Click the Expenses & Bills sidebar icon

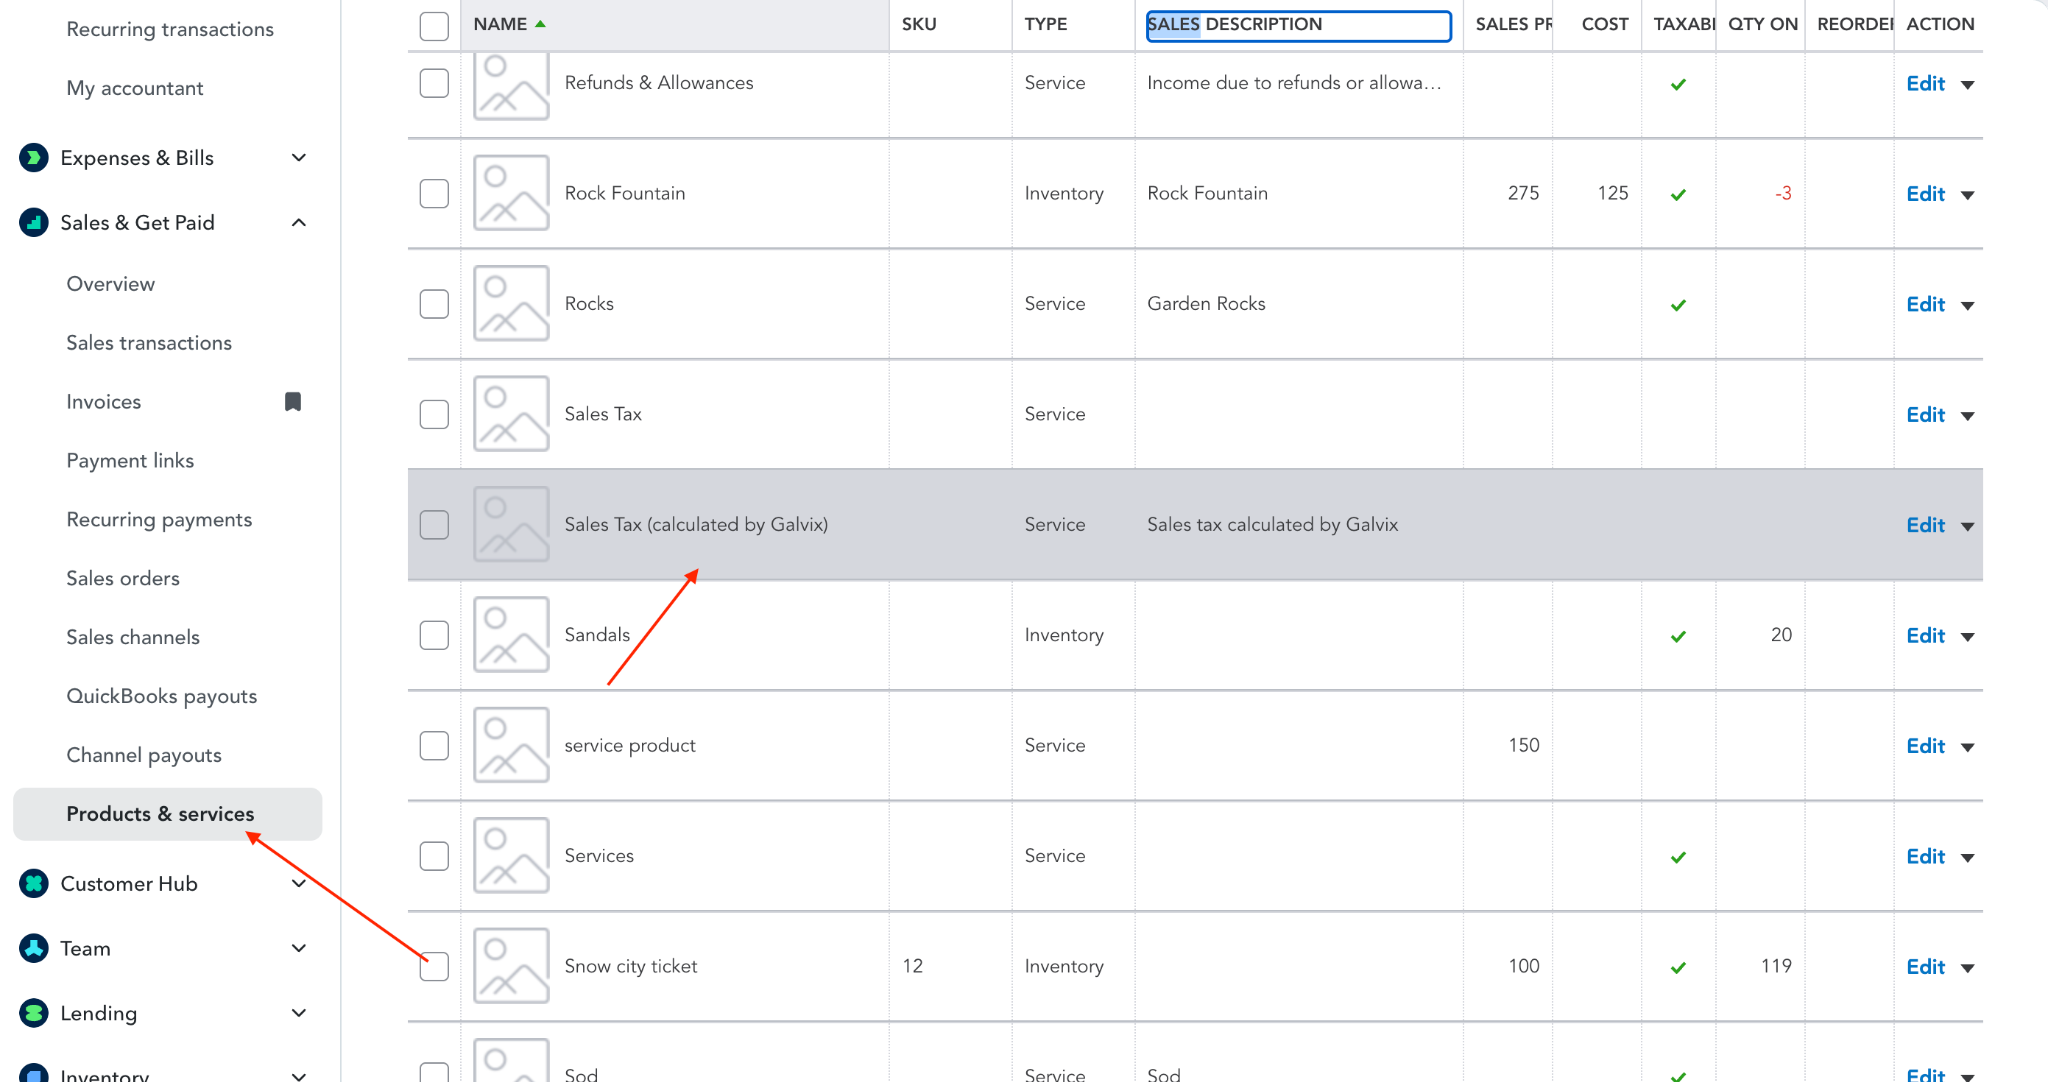point(34,158)
